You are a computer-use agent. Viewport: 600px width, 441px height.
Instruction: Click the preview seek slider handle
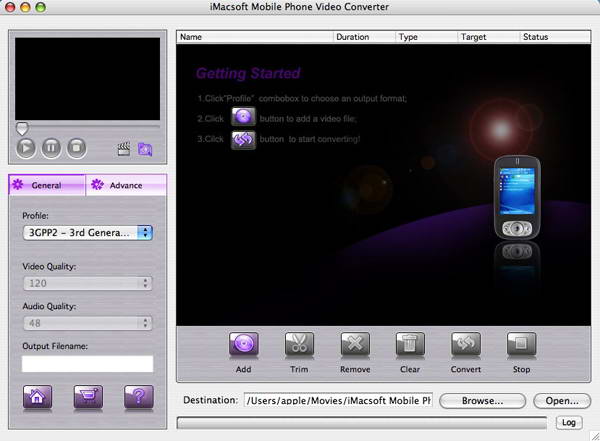pos(22,129)
